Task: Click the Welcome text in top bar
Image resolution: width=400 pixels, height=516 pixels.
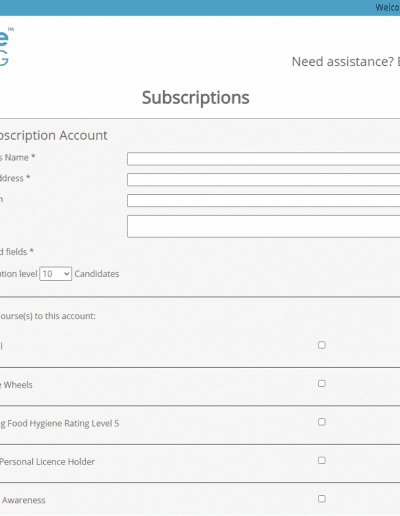Action: (x=387, y=7)
